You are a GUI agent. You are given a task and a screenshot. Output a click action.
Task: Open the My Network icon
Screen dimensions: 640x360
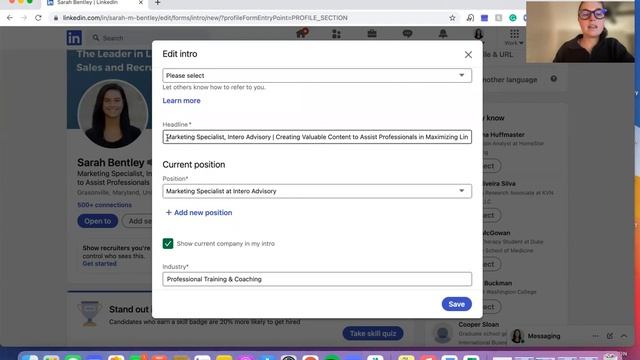[336, 34]
